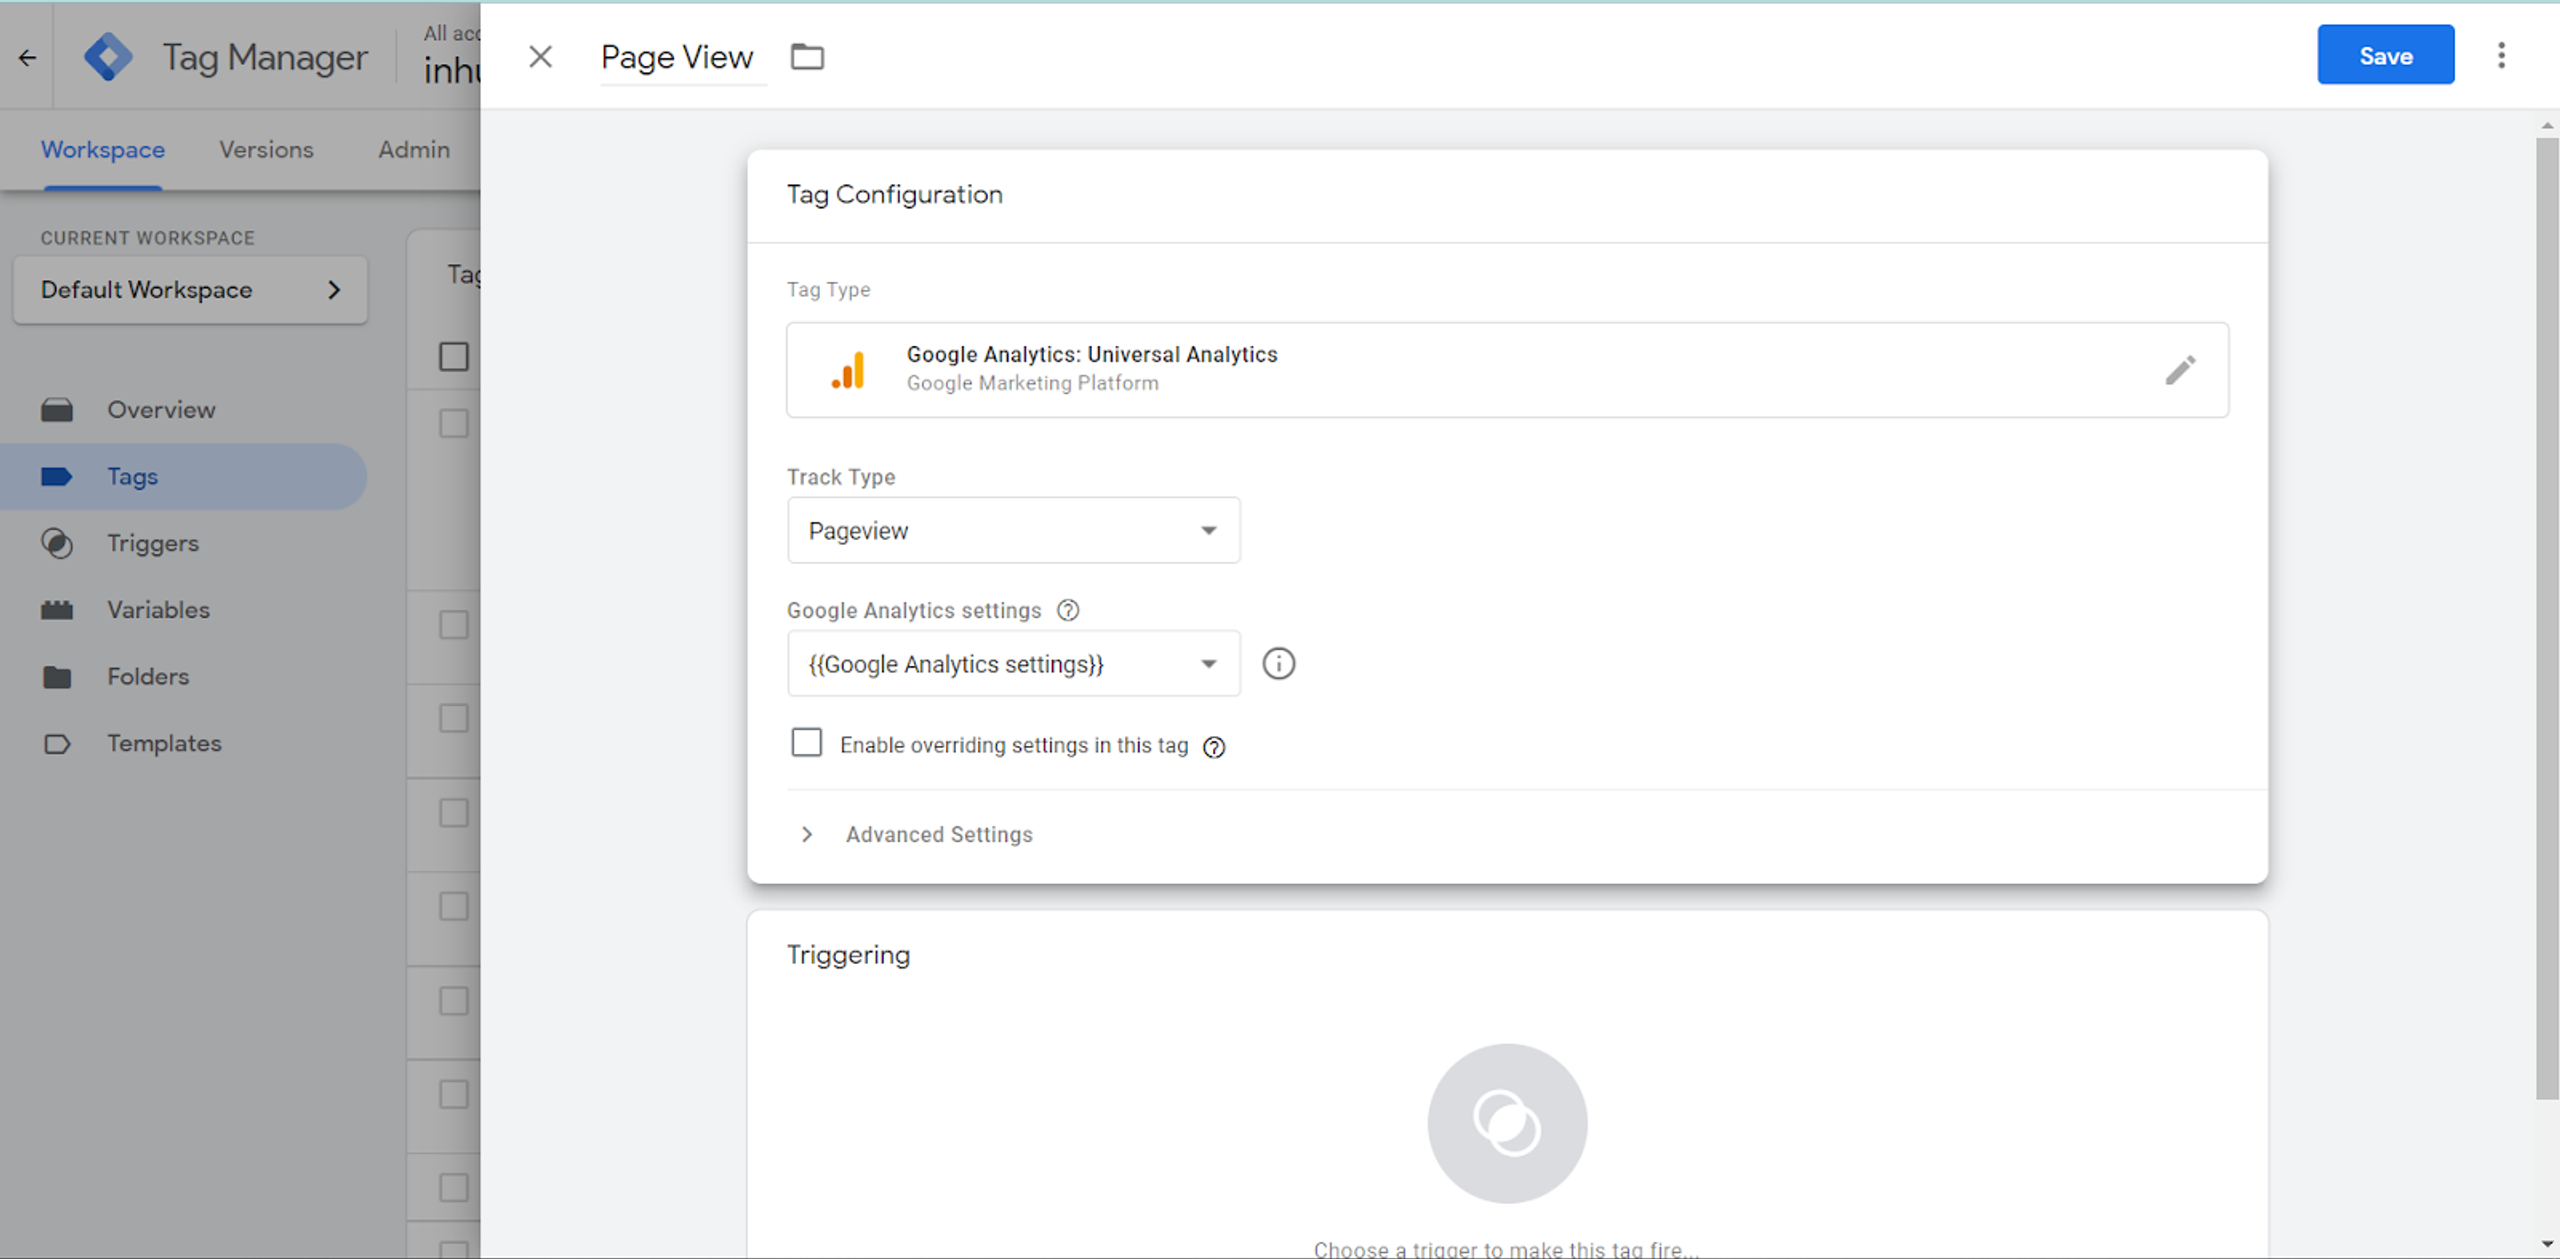Image resolution: width=2560 pixels, height=1259 pixels.
Task: Open the Track Type Pageview dropdown
Action: [x=1013, y=531]
